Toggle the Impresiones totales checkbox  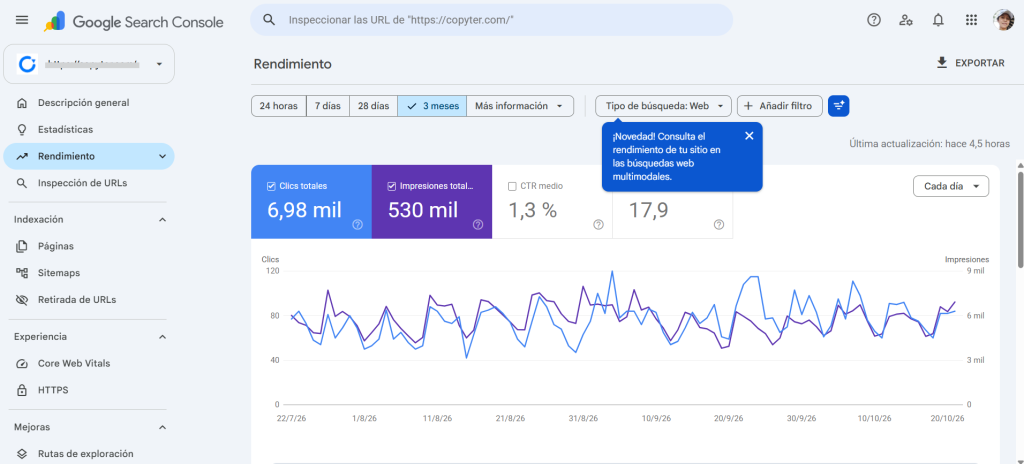point(392,186)
